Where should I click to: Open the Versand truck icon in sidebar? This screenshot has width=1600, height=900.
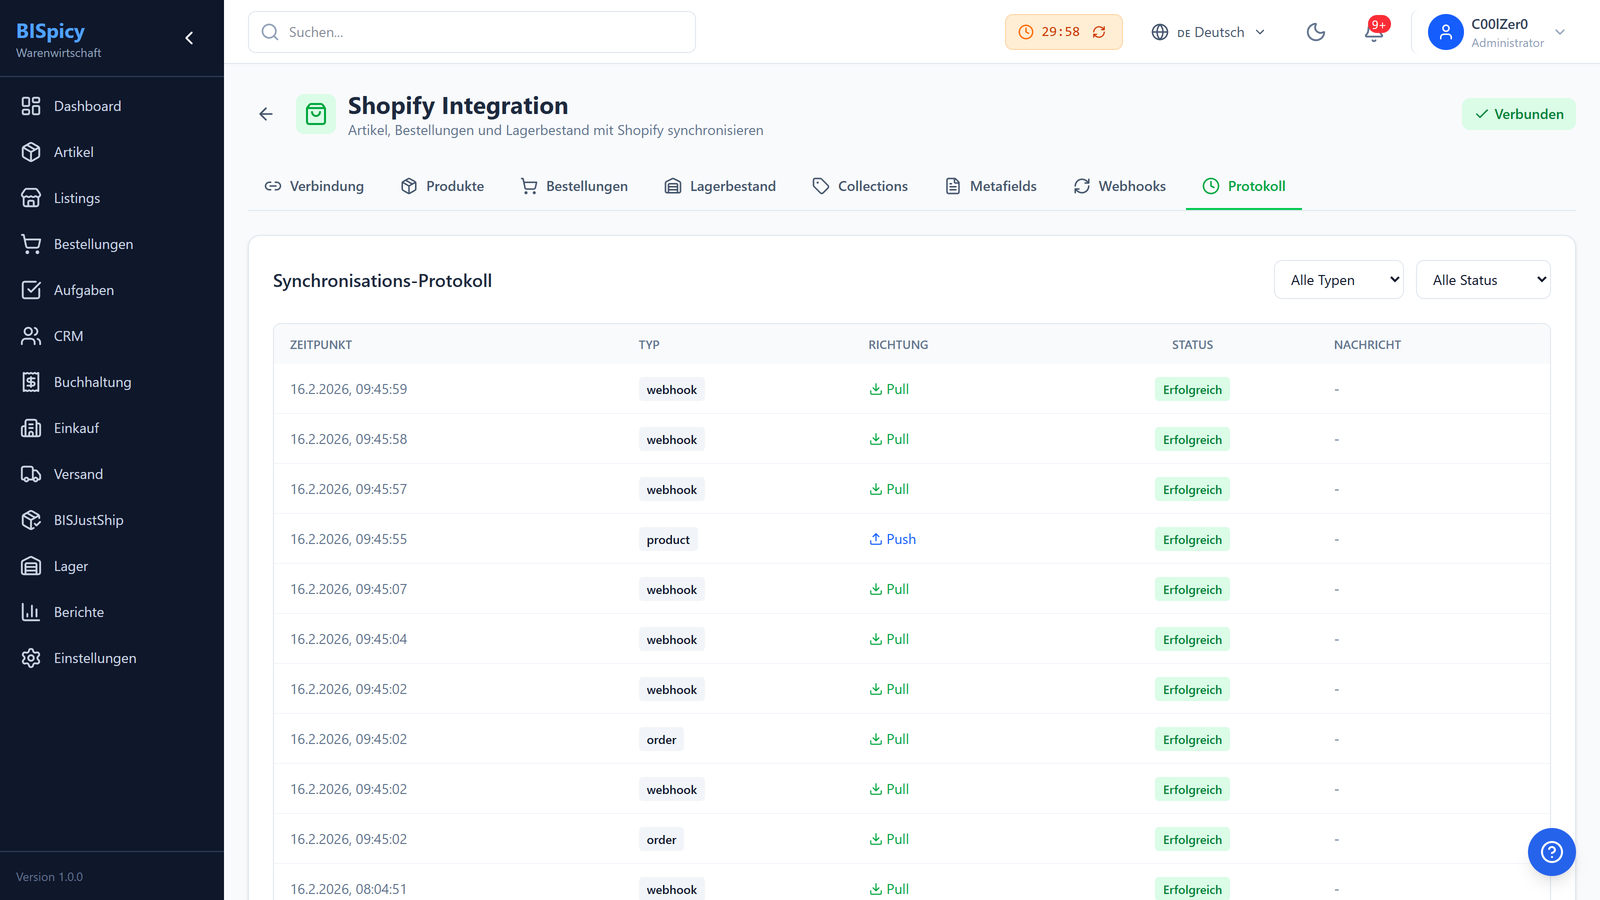pos(31,474)
